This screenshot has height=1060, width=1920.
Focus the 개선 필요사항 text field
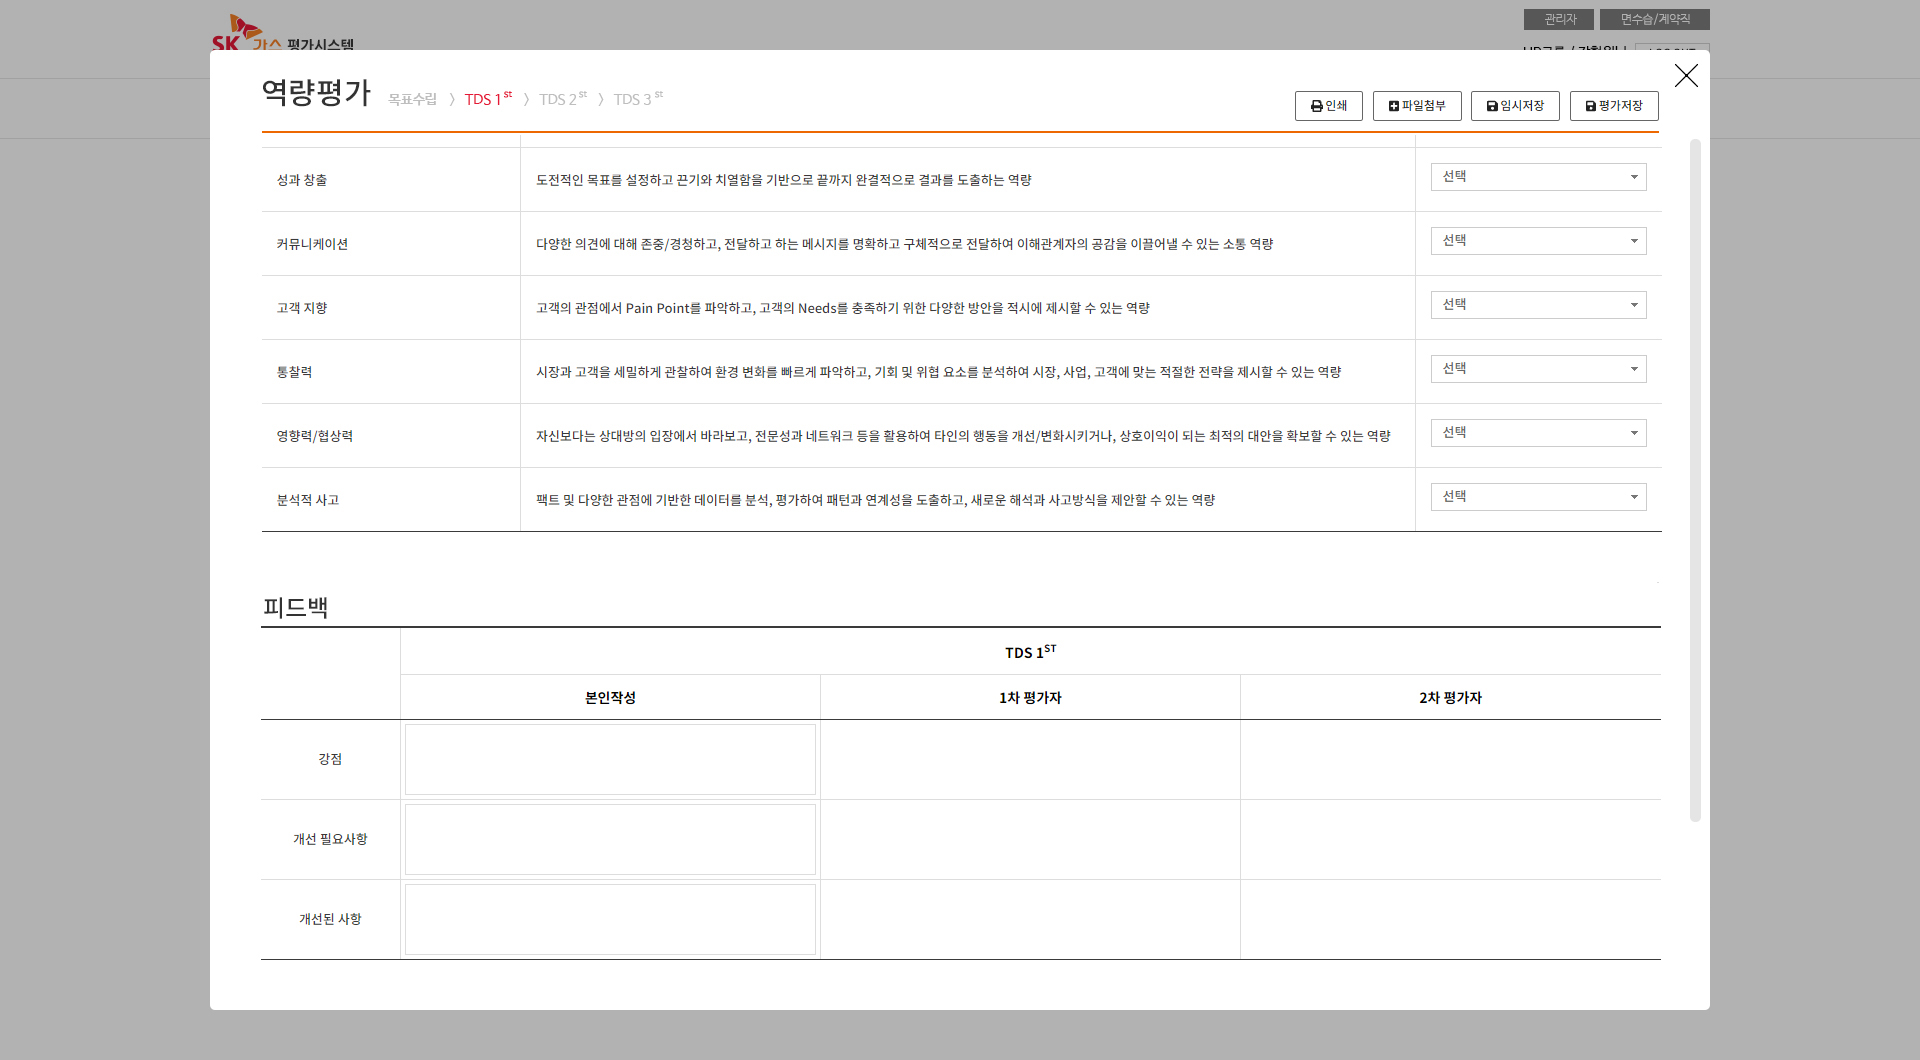click(610, 839)
